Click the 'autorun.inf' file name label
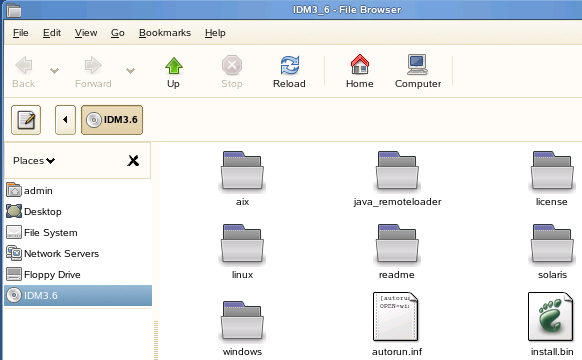Image resolution: width=582 pixels, height=360 pixels. point(397,351)
